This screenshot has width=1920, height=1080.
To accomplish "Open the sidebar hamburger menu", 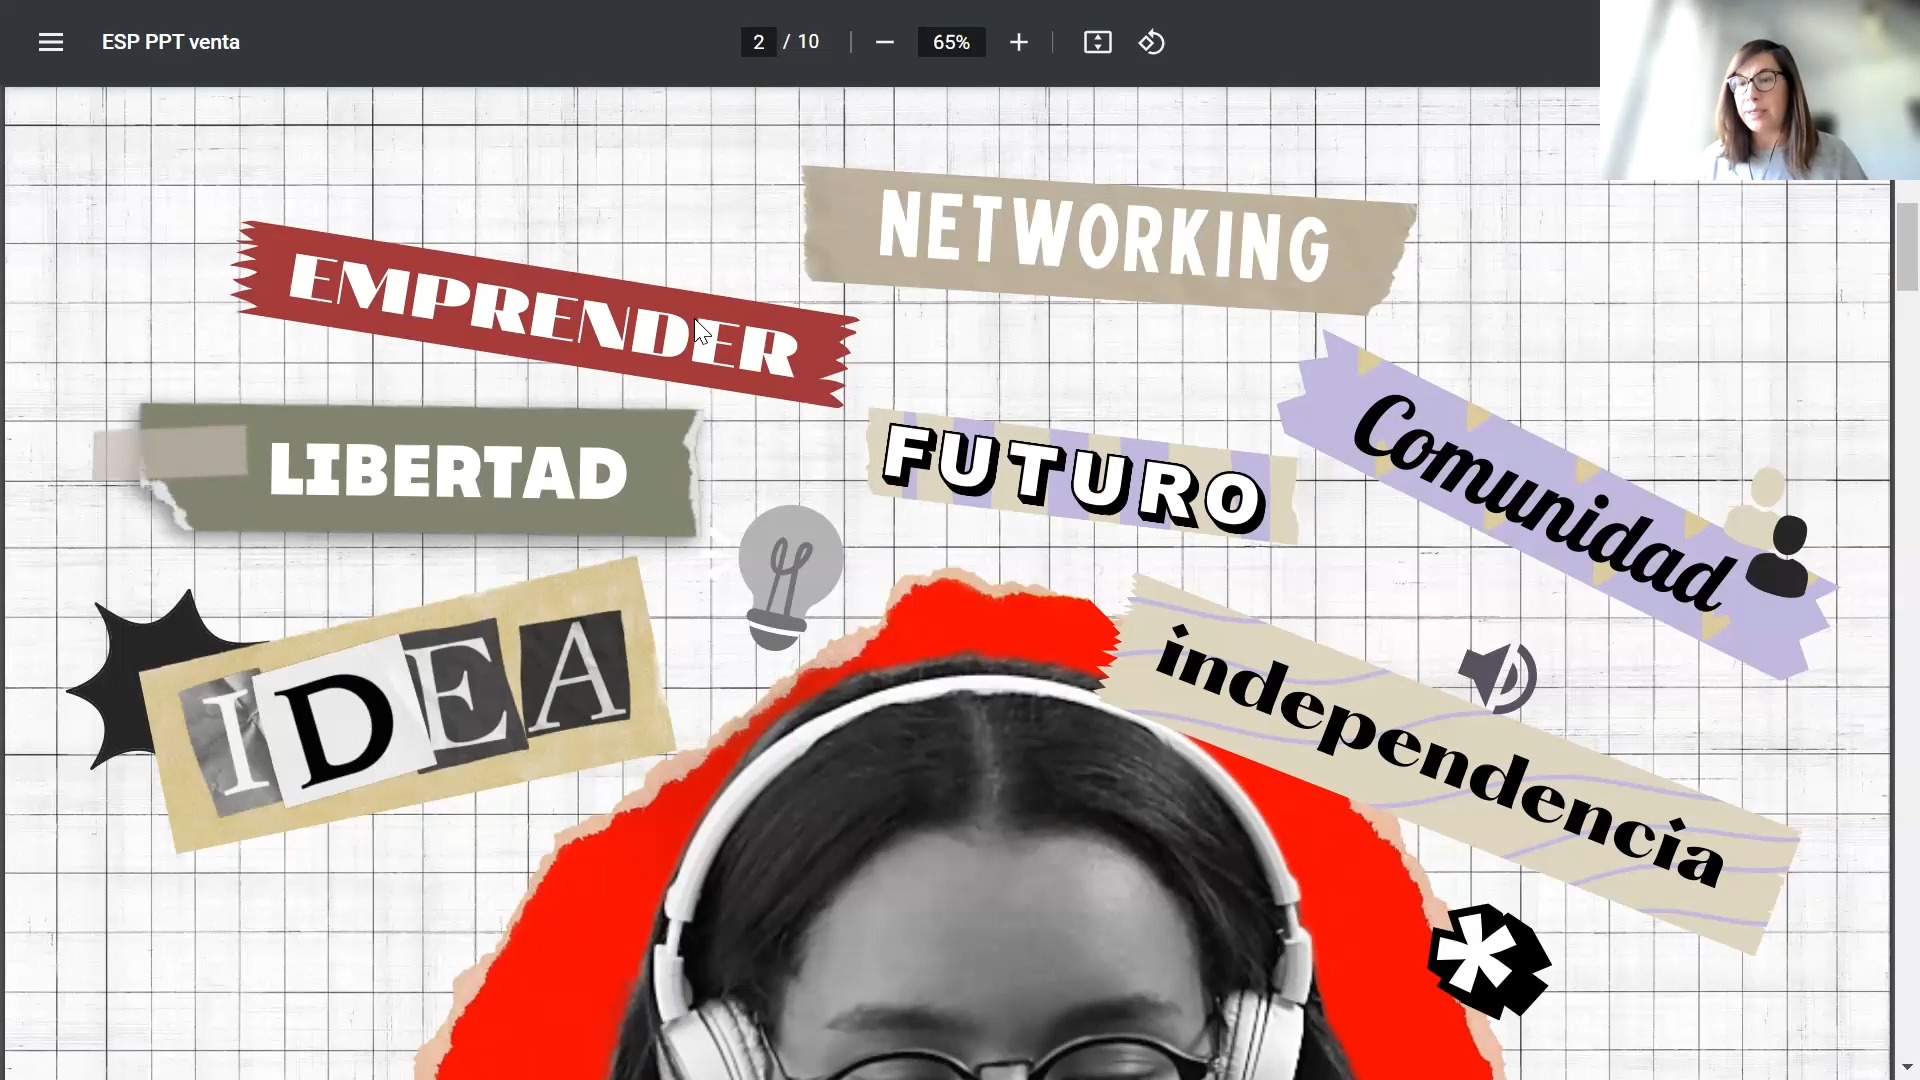I will 50,42.
